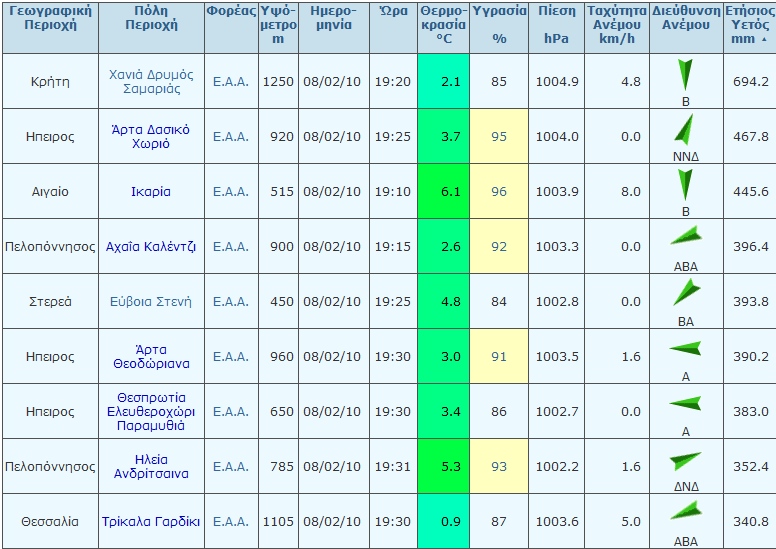Open the Εύβοια Στενή station link
Image resolution: width=776 pixels, height=549 pixels.
tap(150, 301)
